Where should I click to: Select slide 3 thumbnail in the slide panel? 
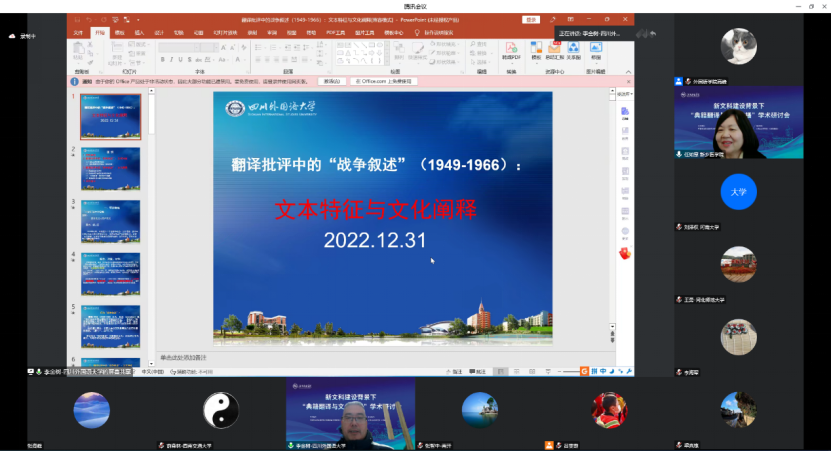(x=110, y=221)
